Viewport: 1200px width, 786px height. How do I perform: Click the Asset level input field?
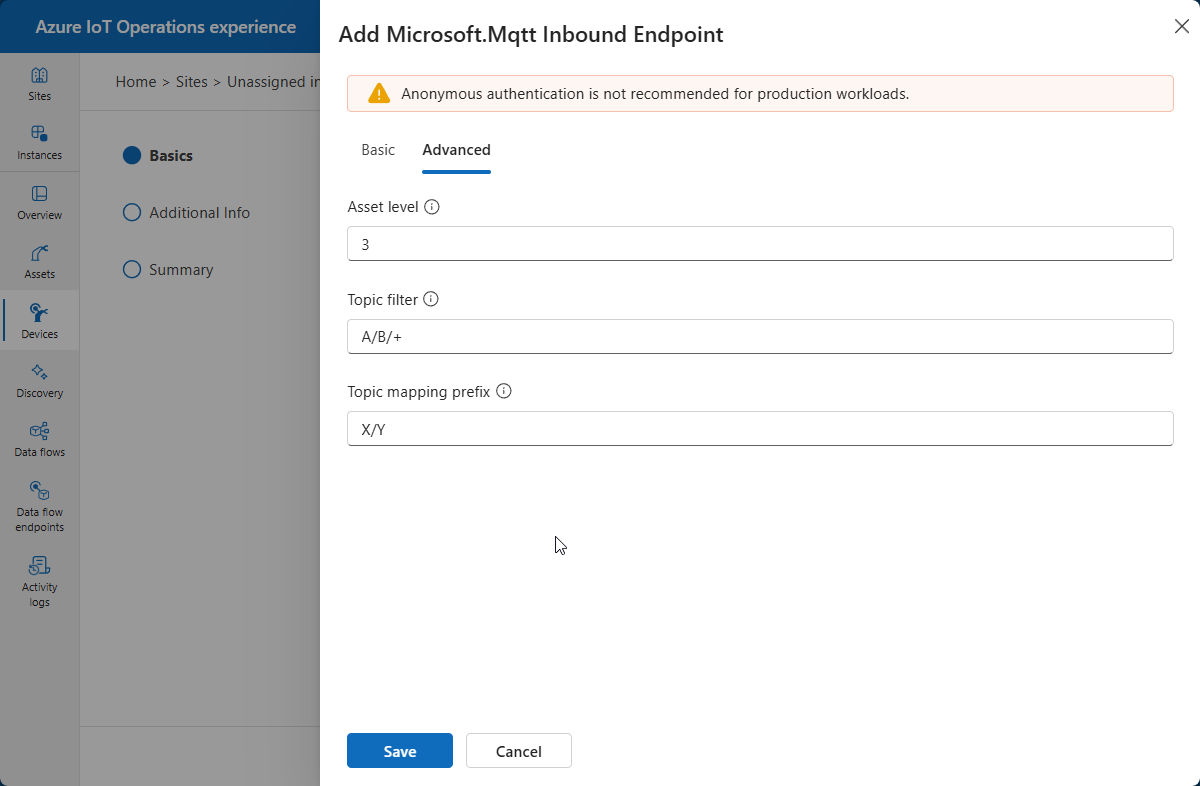[760, 244]
